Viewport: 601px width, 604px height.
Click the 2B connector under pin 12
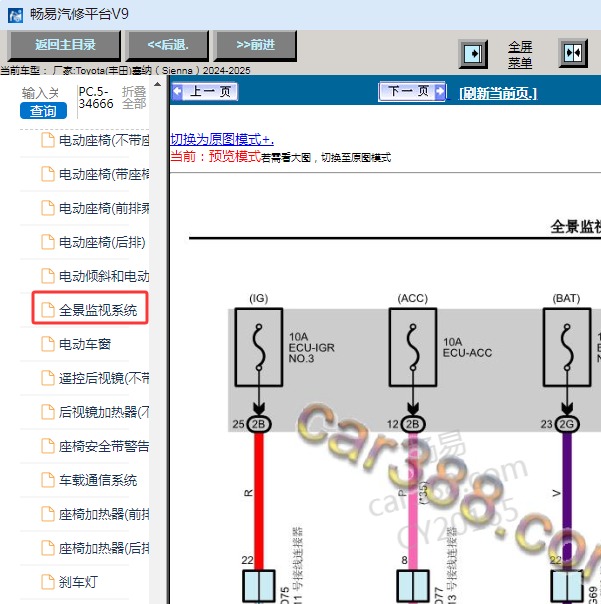[x=413, y=424]
